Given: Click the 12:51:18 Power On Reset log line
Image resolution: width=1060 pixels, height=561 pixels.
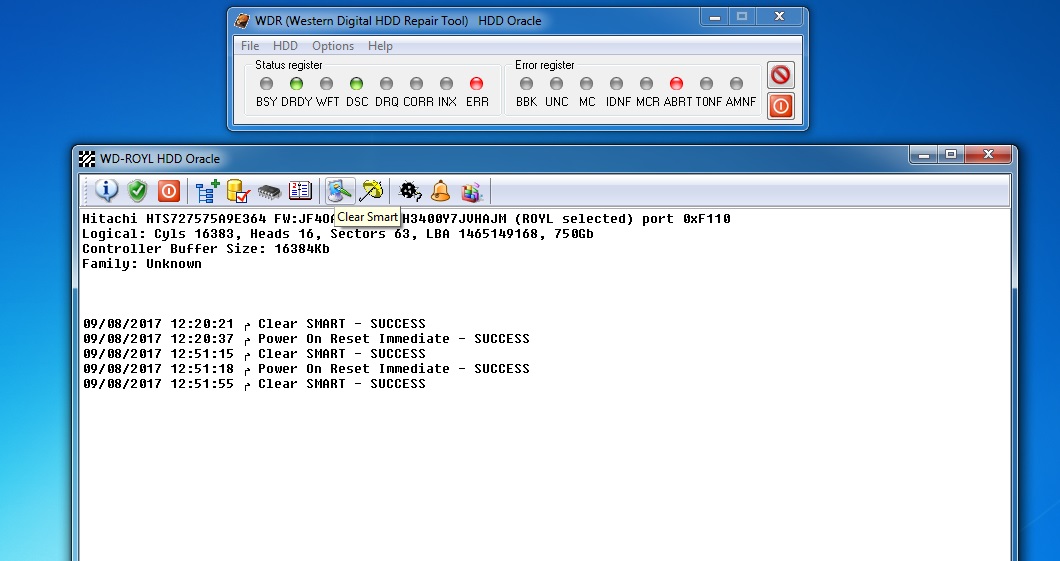Looking at the screenshot, I should point(306,369).
